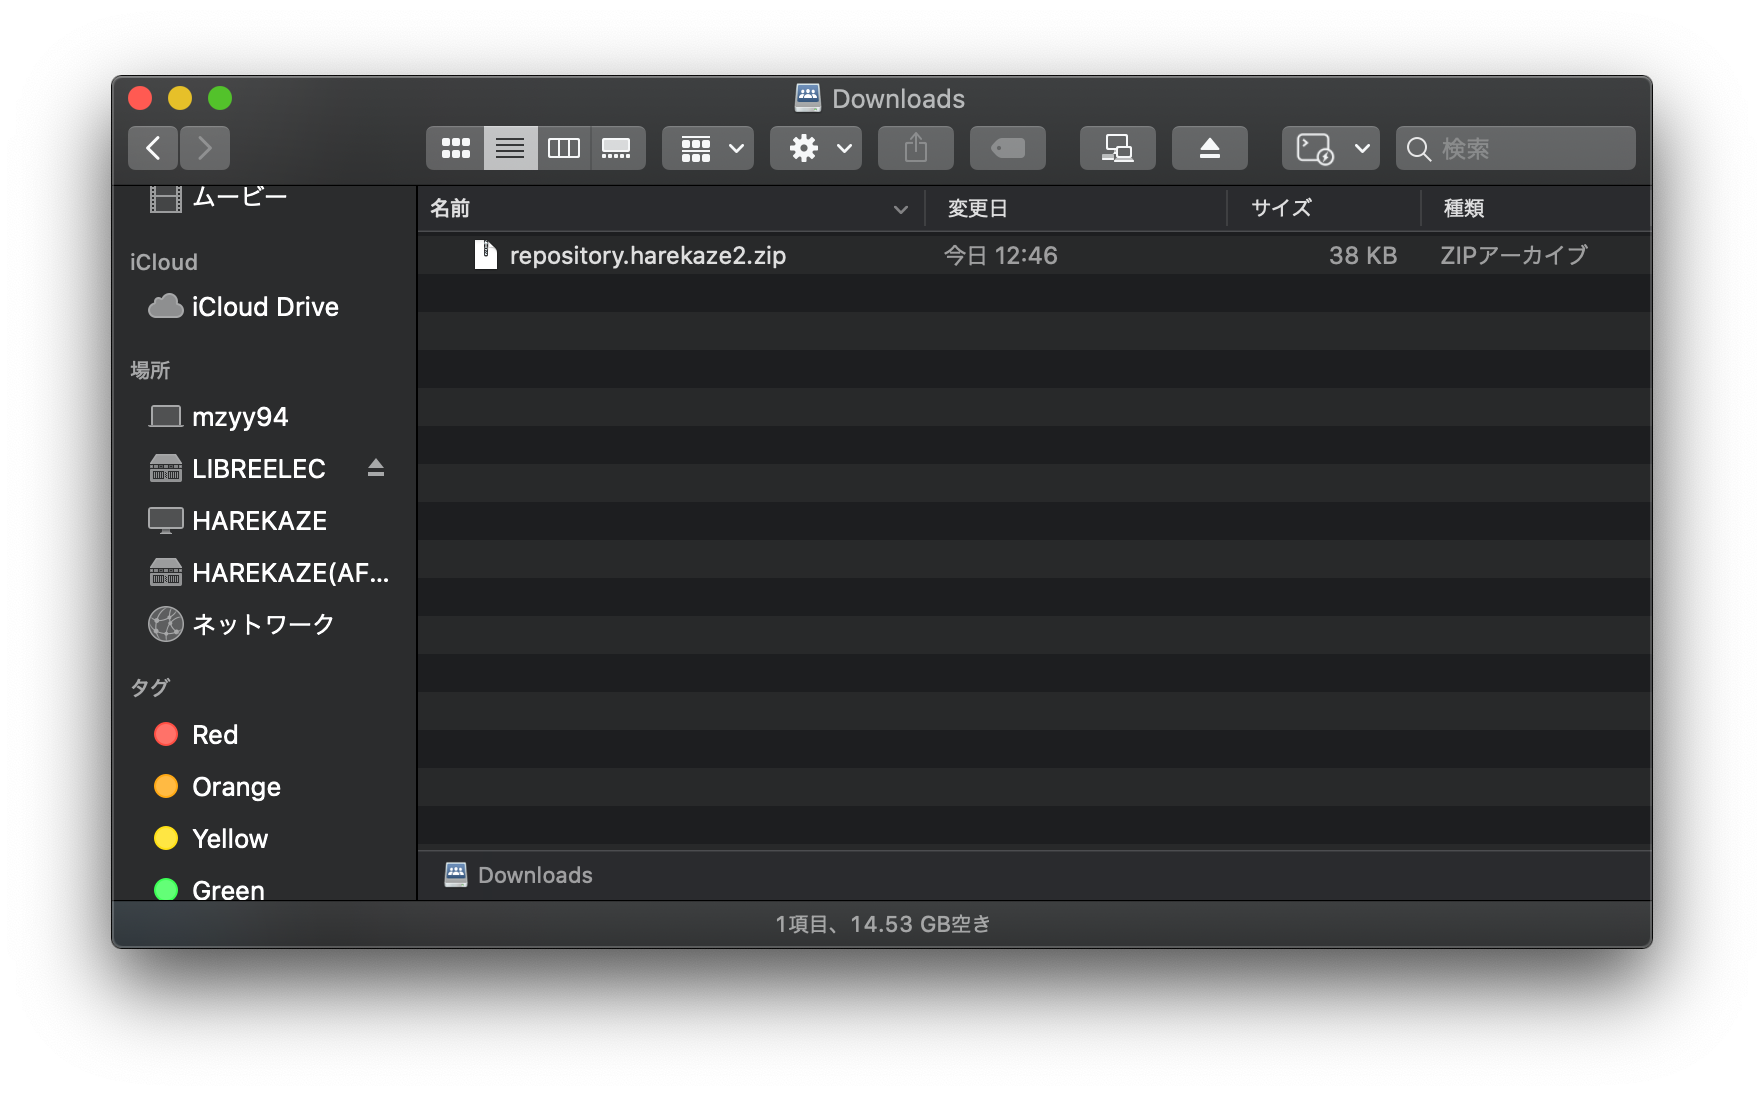The image size is (1764, 1096).
Task: Click the Downloads title proxy icon
Action: (808, 97)
